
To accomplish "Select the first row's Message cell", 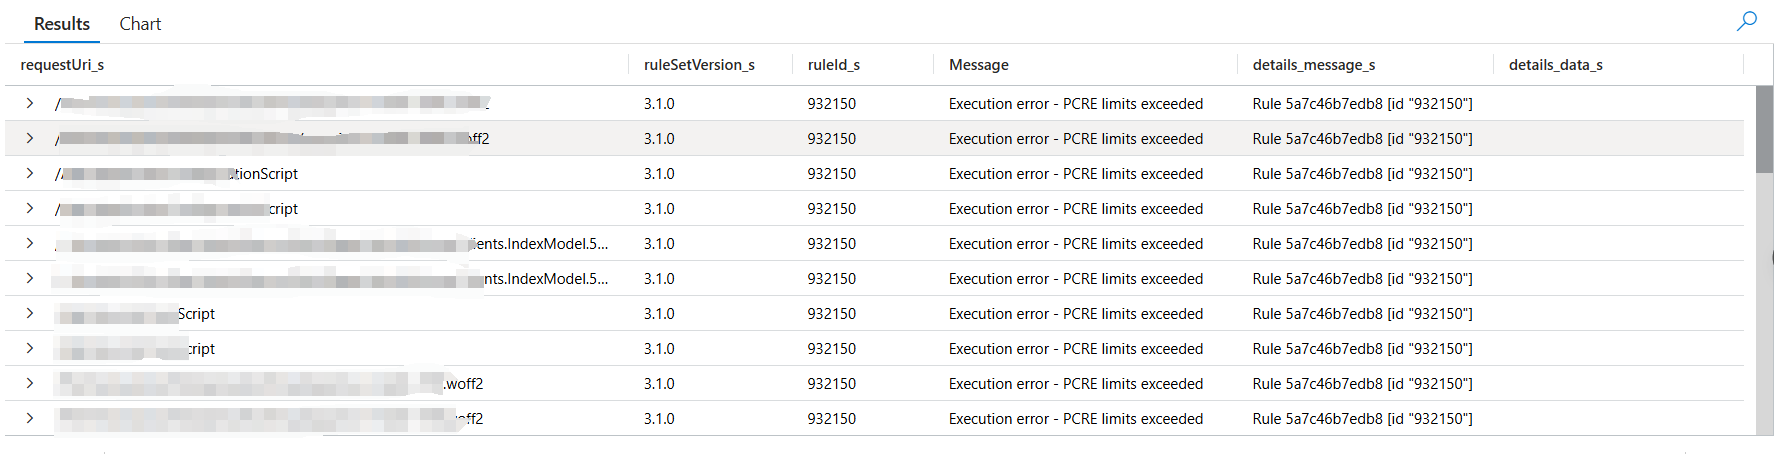I will click(x=1075, y=104).
